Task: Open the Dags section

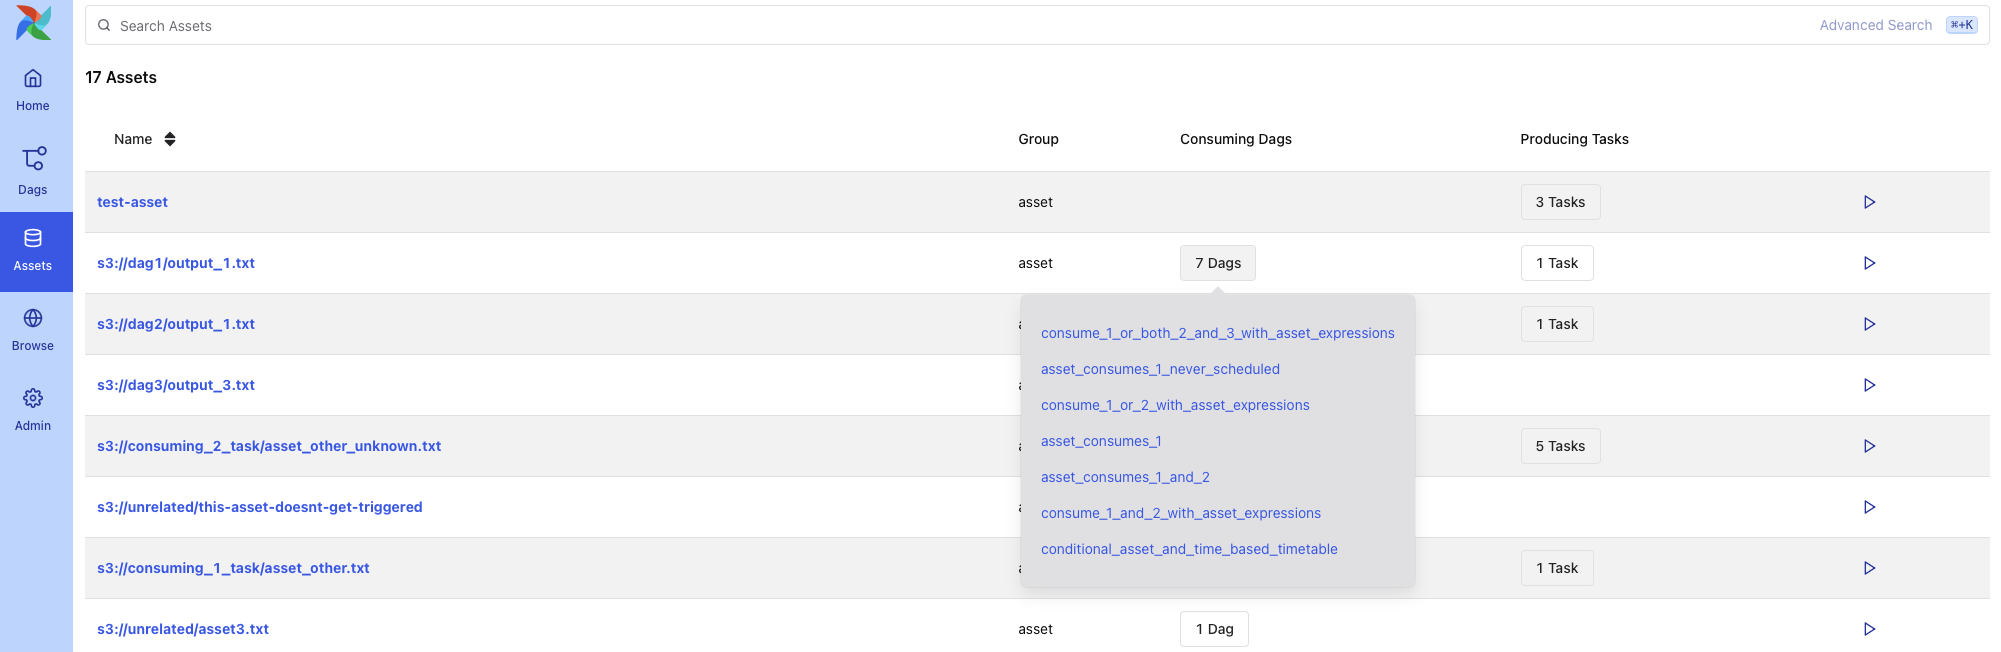Action: point(33,170)
